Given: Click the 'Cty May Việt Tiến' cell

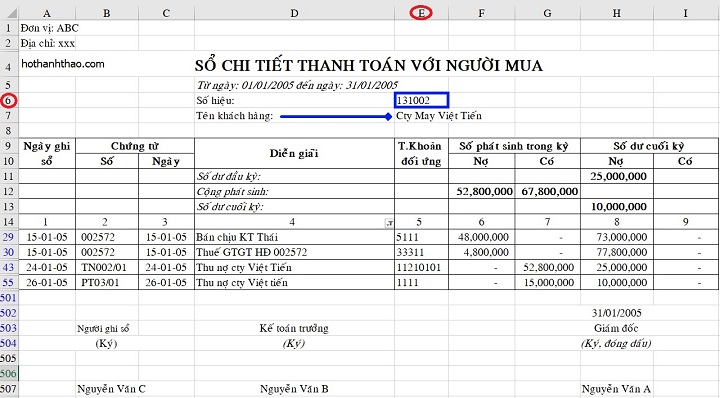Looking at the screenshot, I should click(439, 116).
